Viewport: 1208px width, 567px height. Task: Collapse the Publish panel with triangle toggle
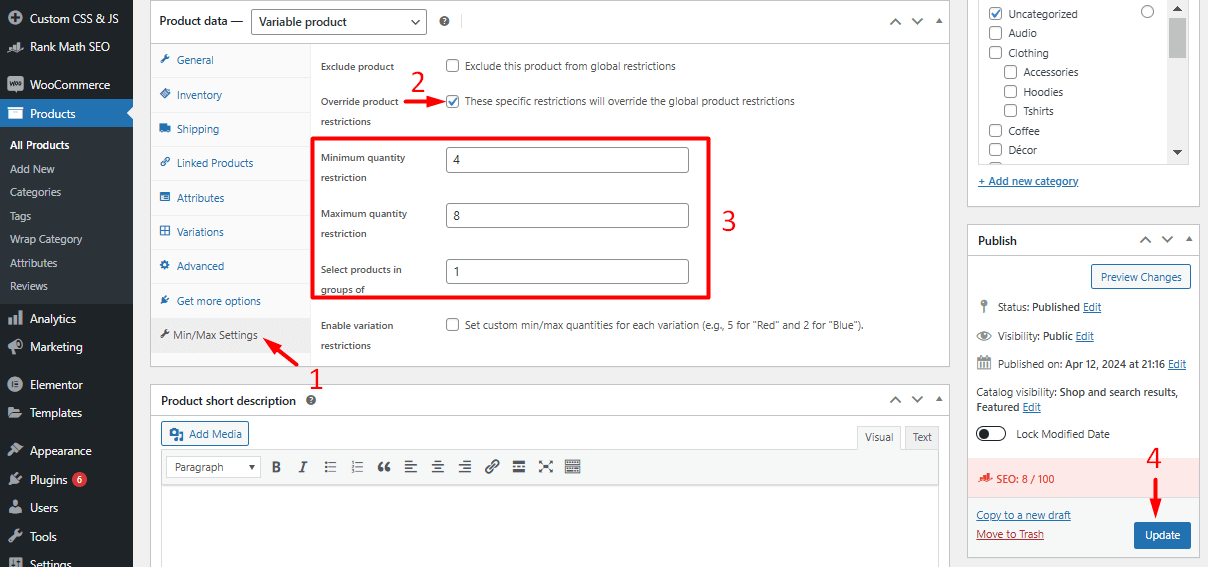[x=1189, y=240]
